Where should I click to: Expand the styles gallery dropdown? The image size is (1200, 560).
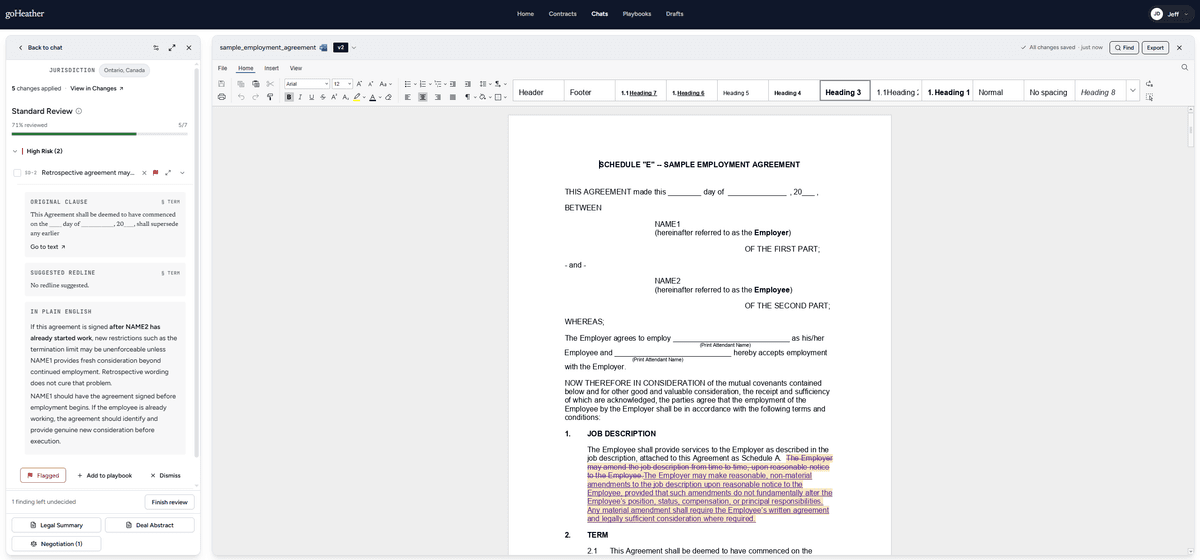(x=1133, y=91)
